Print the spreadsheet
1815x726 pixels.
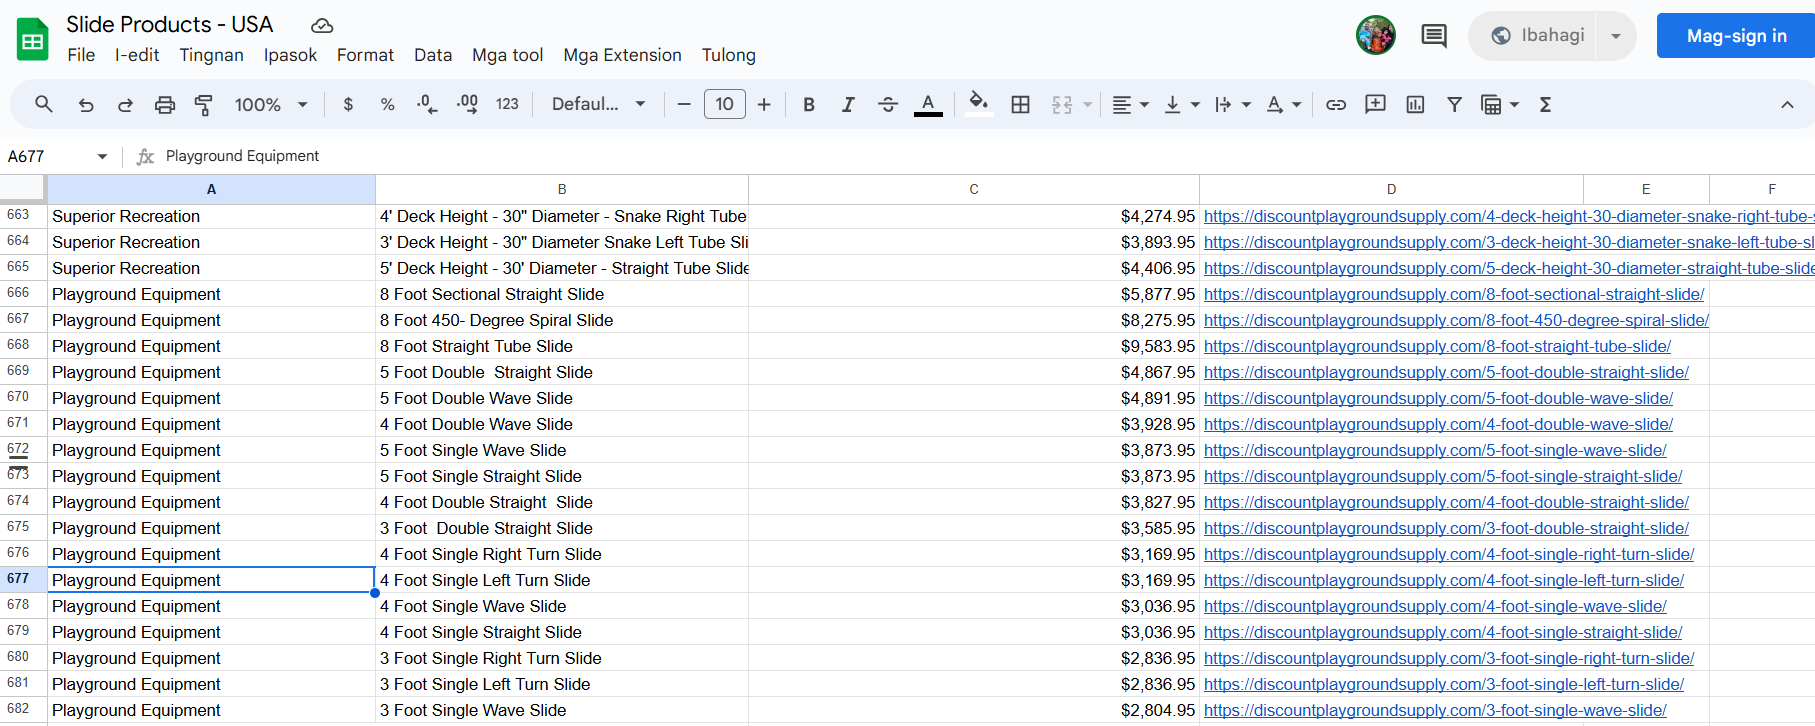[x=165, y=104]
